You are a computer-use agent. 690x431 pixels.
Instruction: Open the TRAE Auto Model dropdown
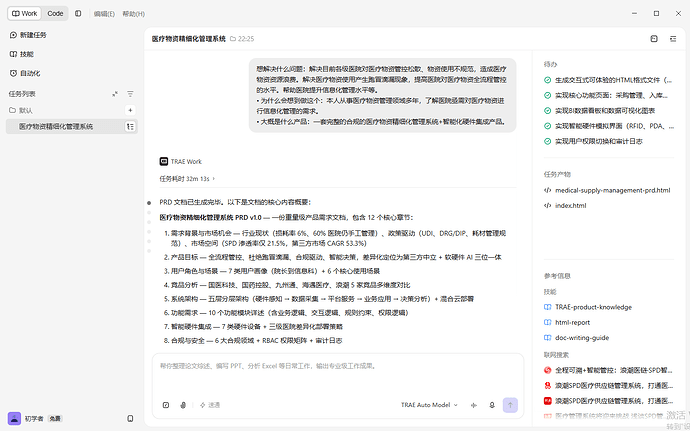(429, 405)
